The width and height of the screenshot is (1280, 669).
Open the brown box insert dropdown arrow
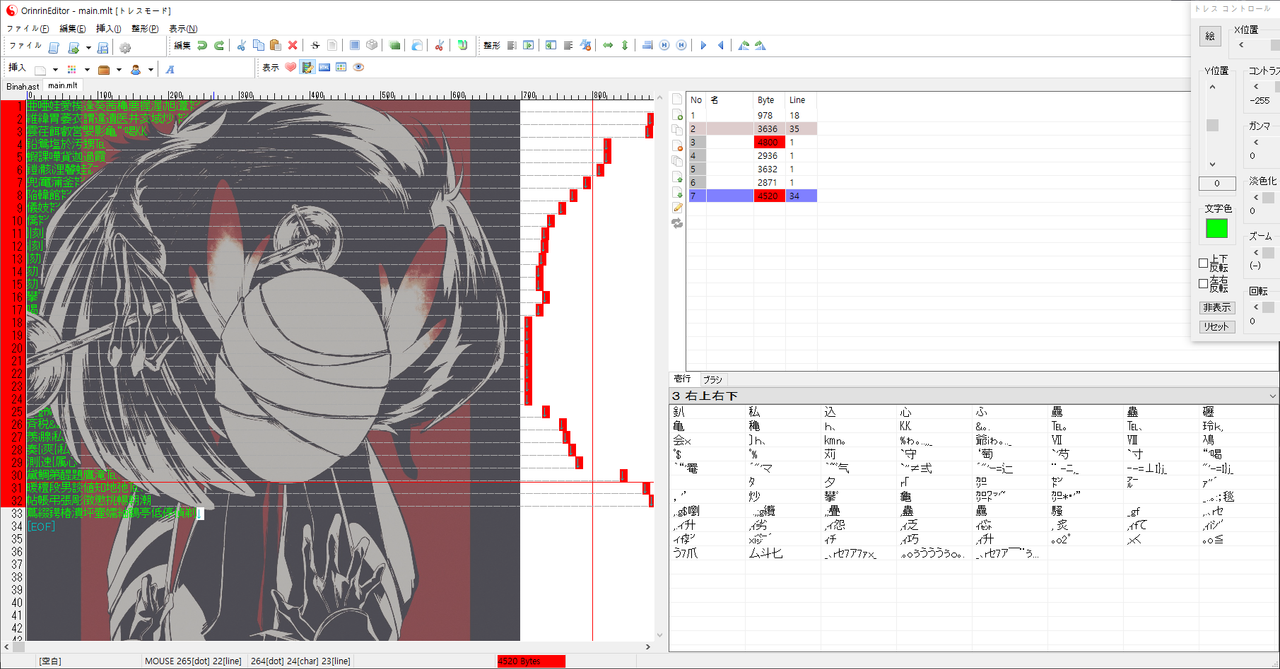(119, 70)
